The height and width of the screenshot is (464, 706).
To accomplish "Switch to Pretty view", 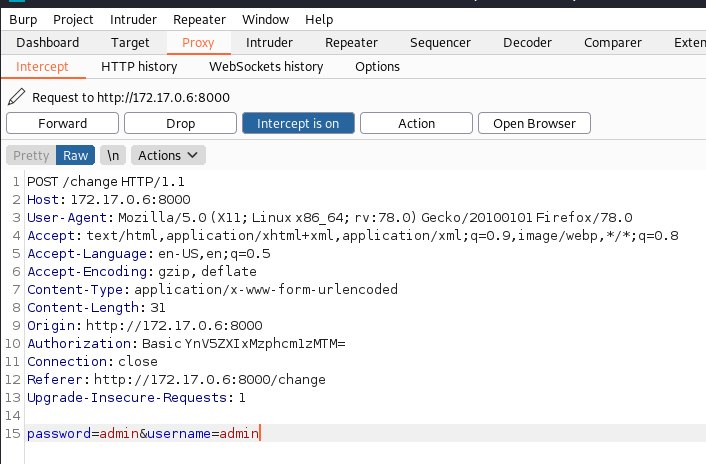I will tap(31, 155).
